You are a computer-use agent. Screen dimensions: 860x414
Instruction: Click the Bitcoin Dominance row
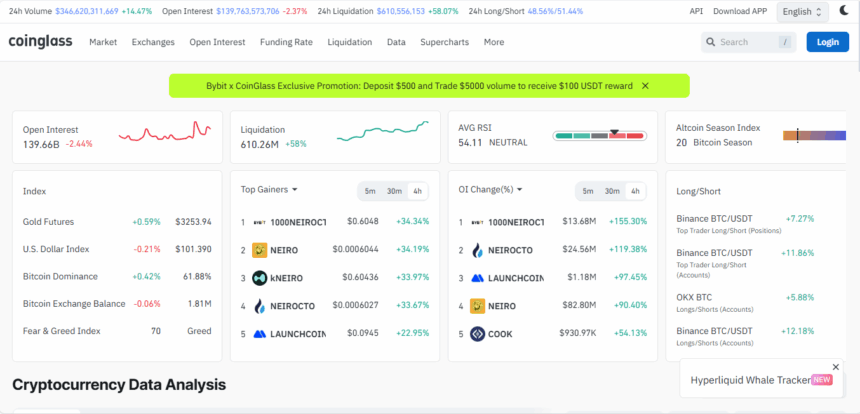click(x=117, y=276)
